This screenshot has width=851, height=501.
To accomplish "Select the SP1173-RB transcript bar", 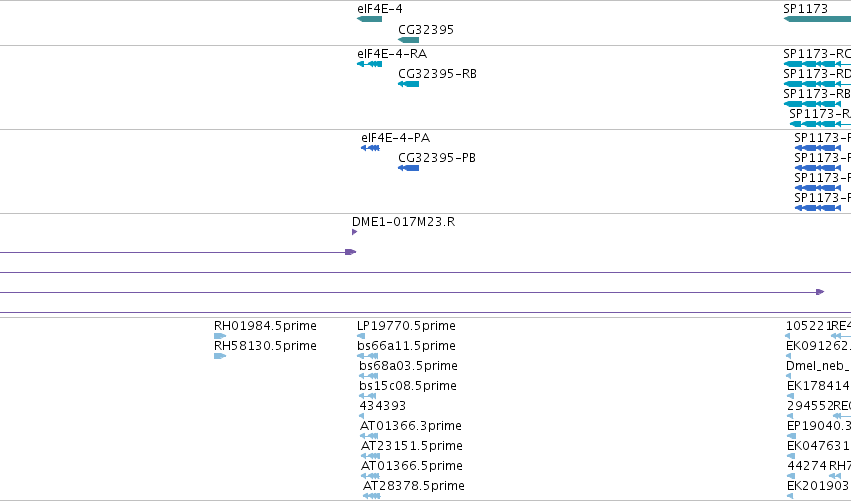I will [812, 104].
